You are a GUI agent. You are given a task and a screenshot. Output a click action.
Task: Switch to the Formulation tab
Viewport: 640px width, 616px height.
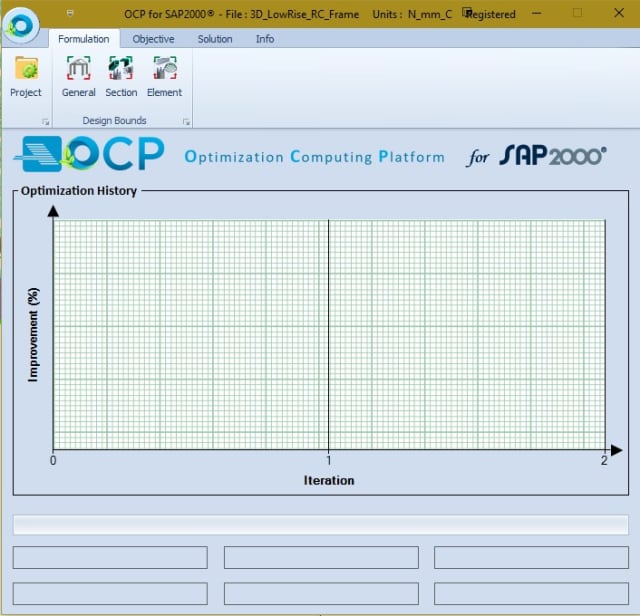(x=84, y=39)
